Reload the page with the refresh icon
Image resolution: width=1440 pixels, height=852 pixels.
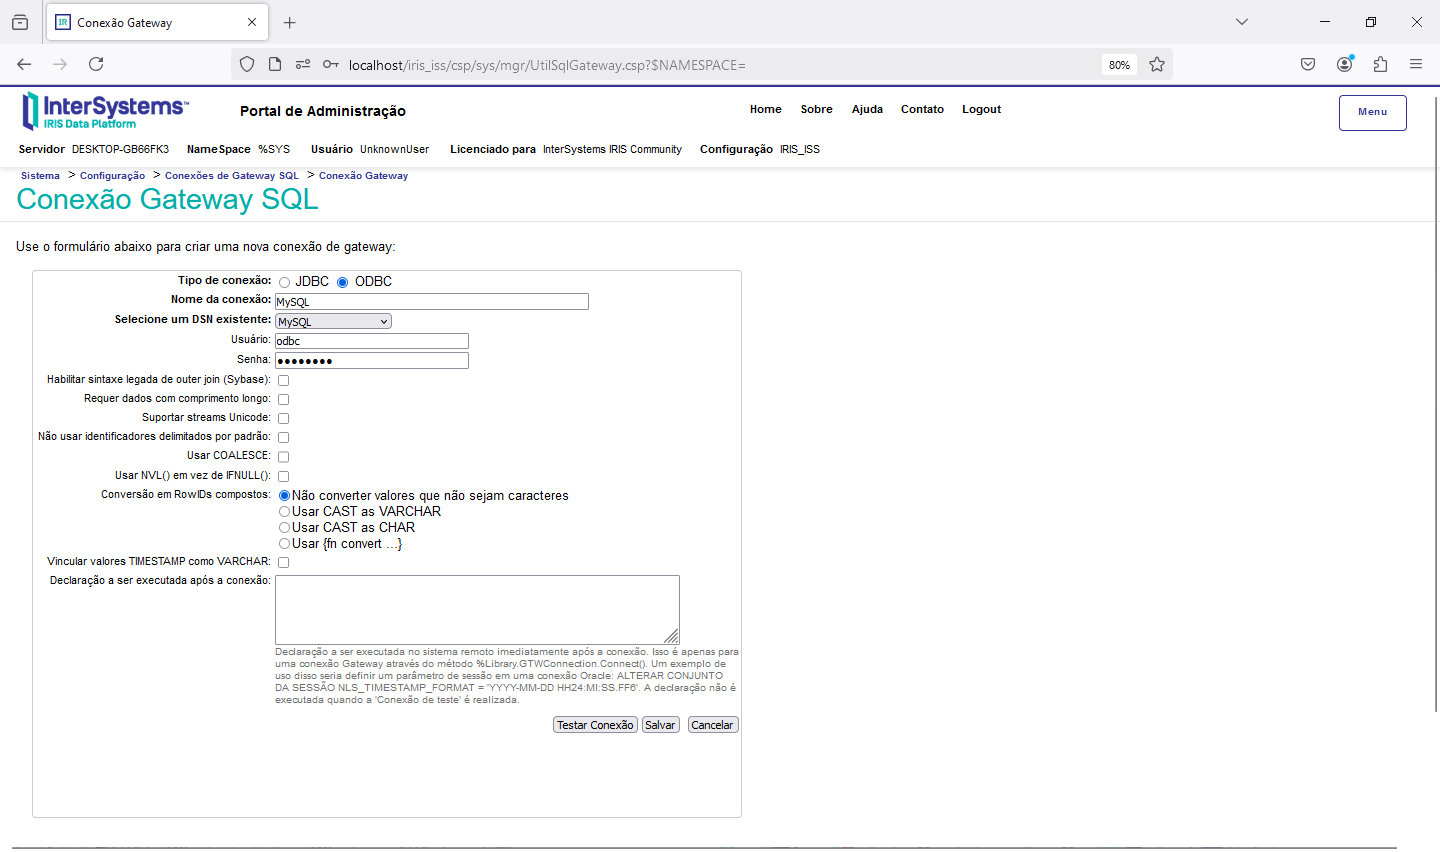[x=96, y=64]
